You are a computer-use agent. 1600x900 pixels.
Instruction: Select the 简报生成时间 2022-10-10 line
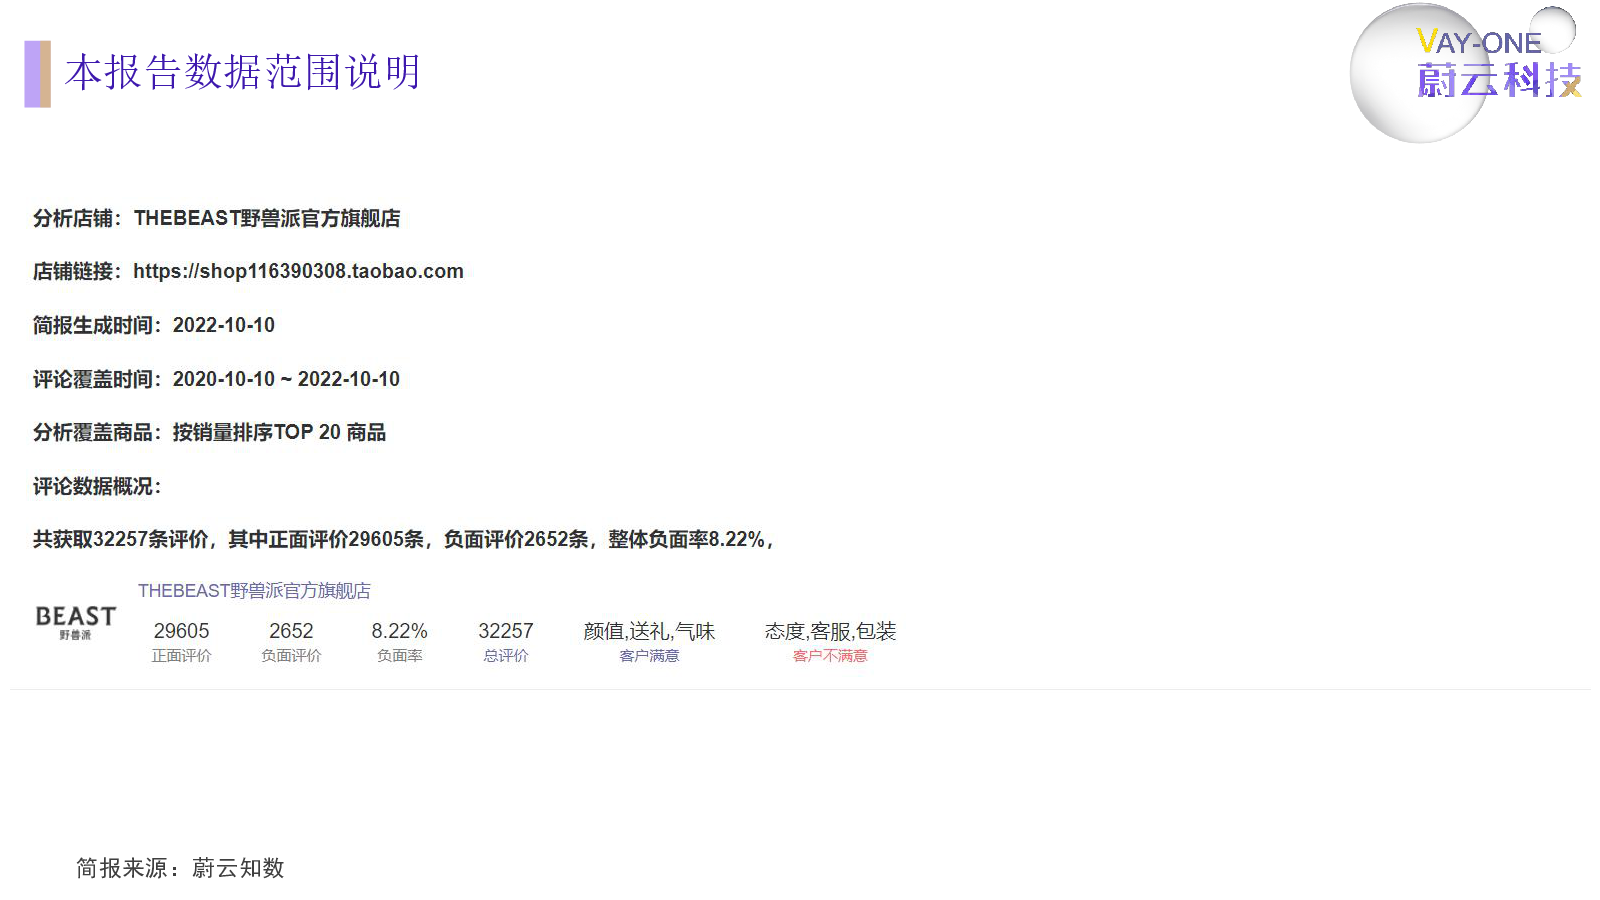coord(154,325)
